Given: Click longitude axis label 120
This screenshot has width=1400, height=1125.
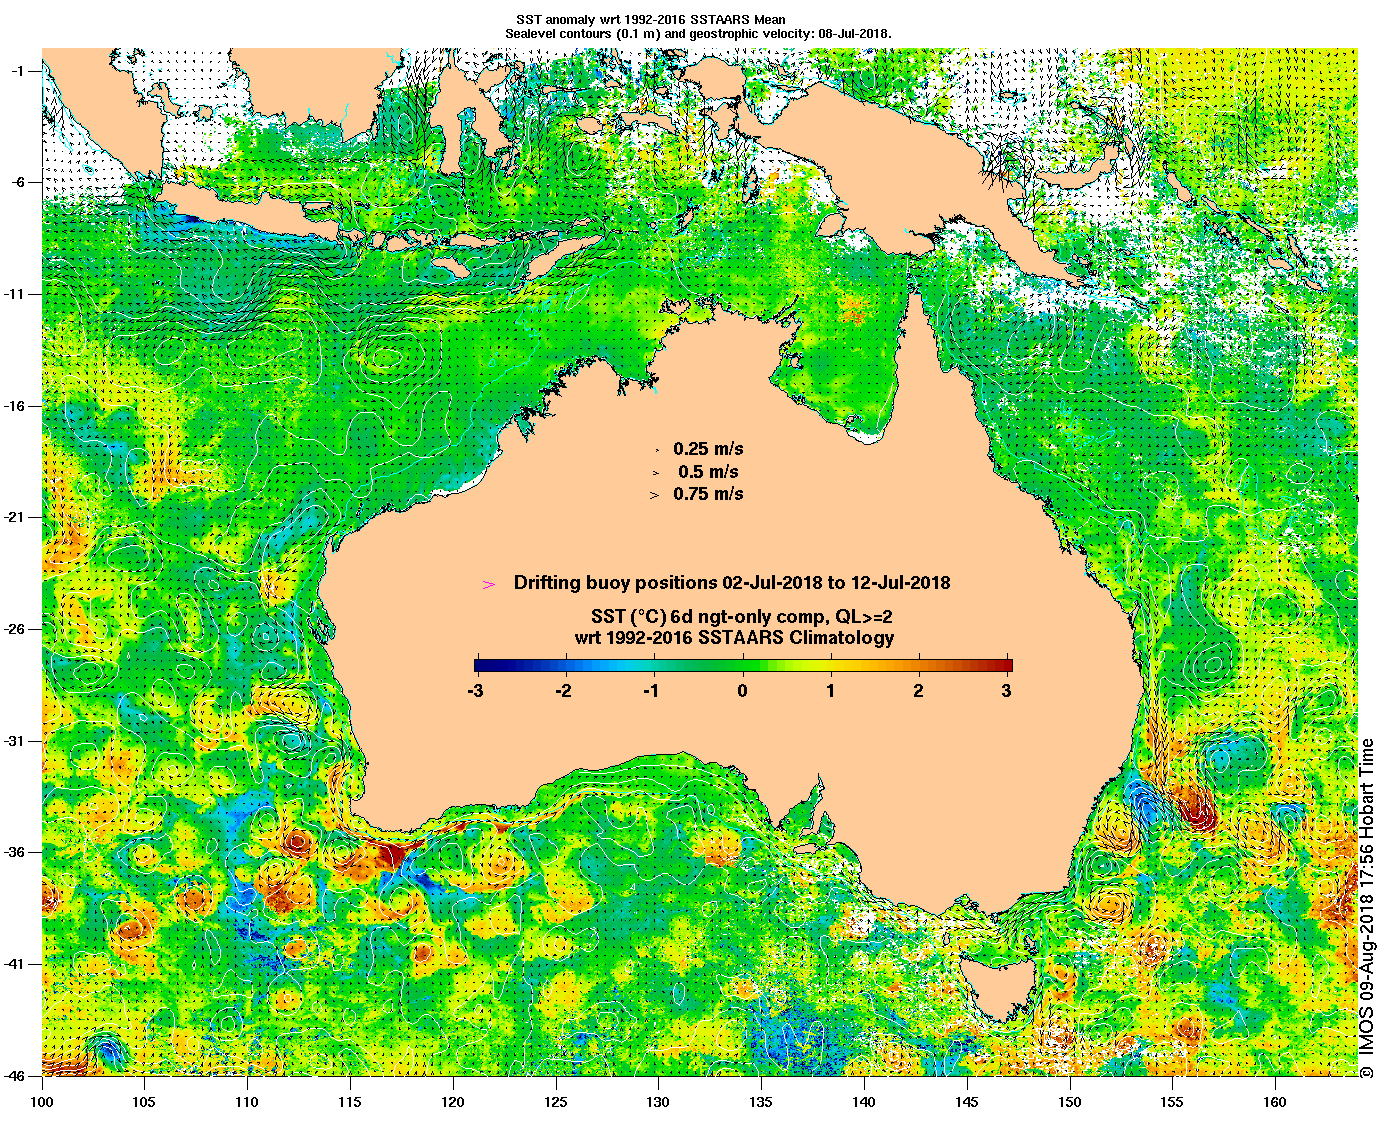Looking at the screenshot, I should point(453,1102).
